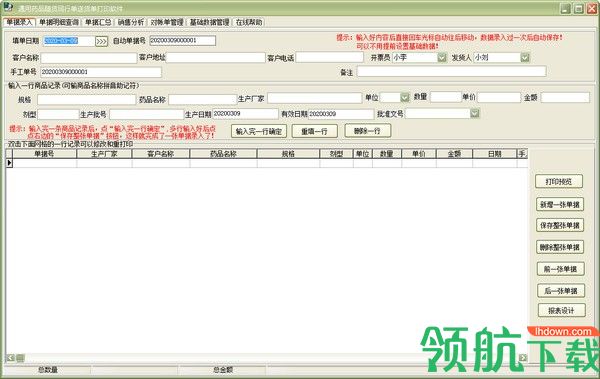Click the 客户电话 input field
Screen dimensions: 600x379
[329, 57]
